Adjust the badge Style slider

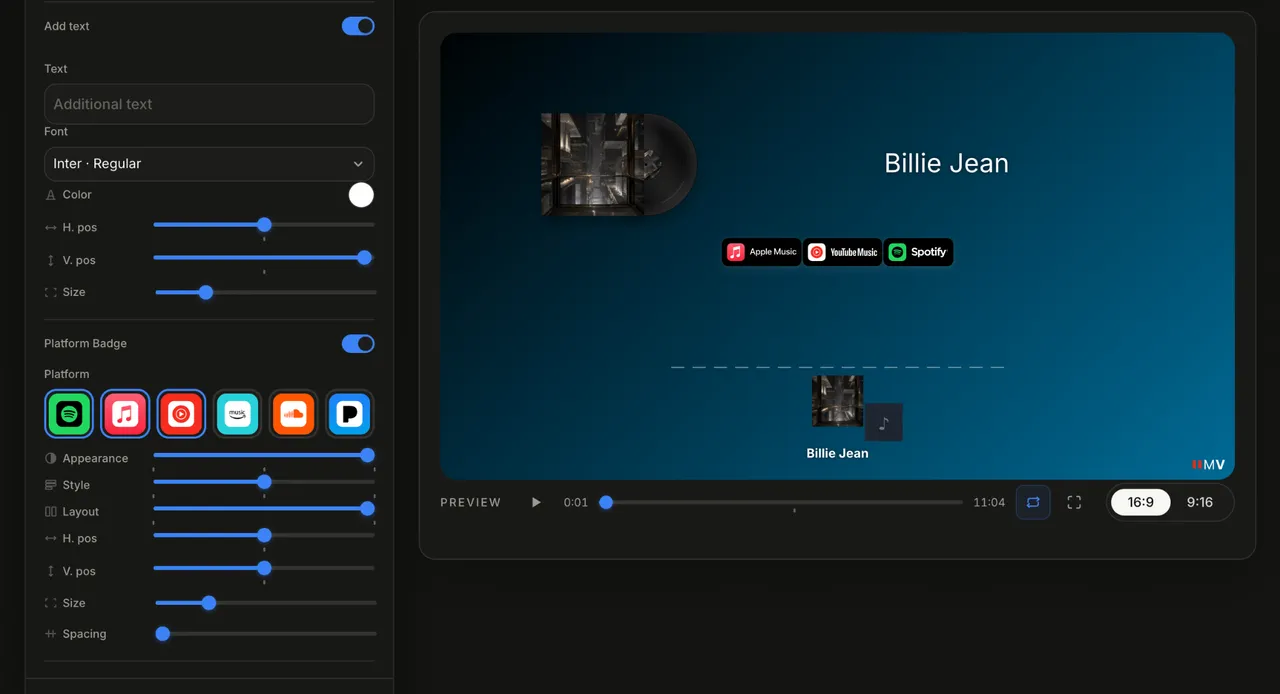264,482
